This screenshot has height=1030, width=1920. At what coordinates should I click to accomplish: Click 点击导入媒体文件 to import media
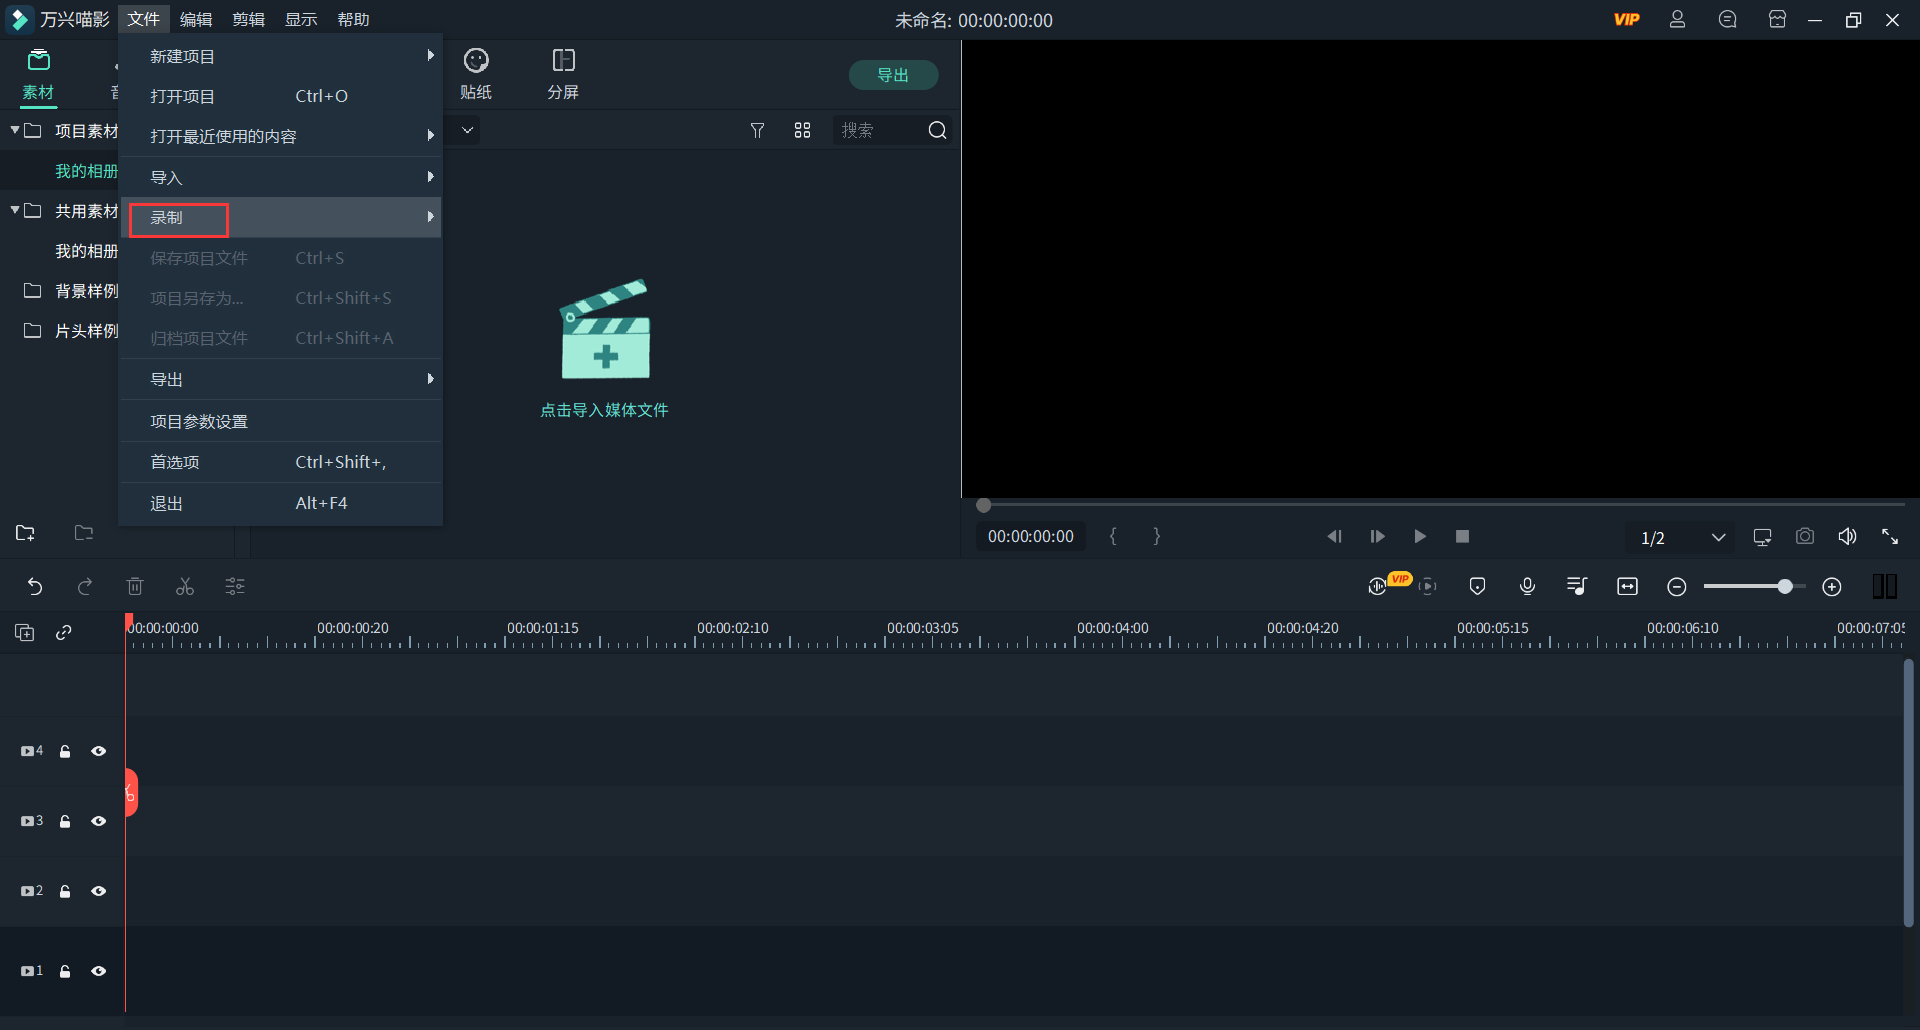(604, 410)
